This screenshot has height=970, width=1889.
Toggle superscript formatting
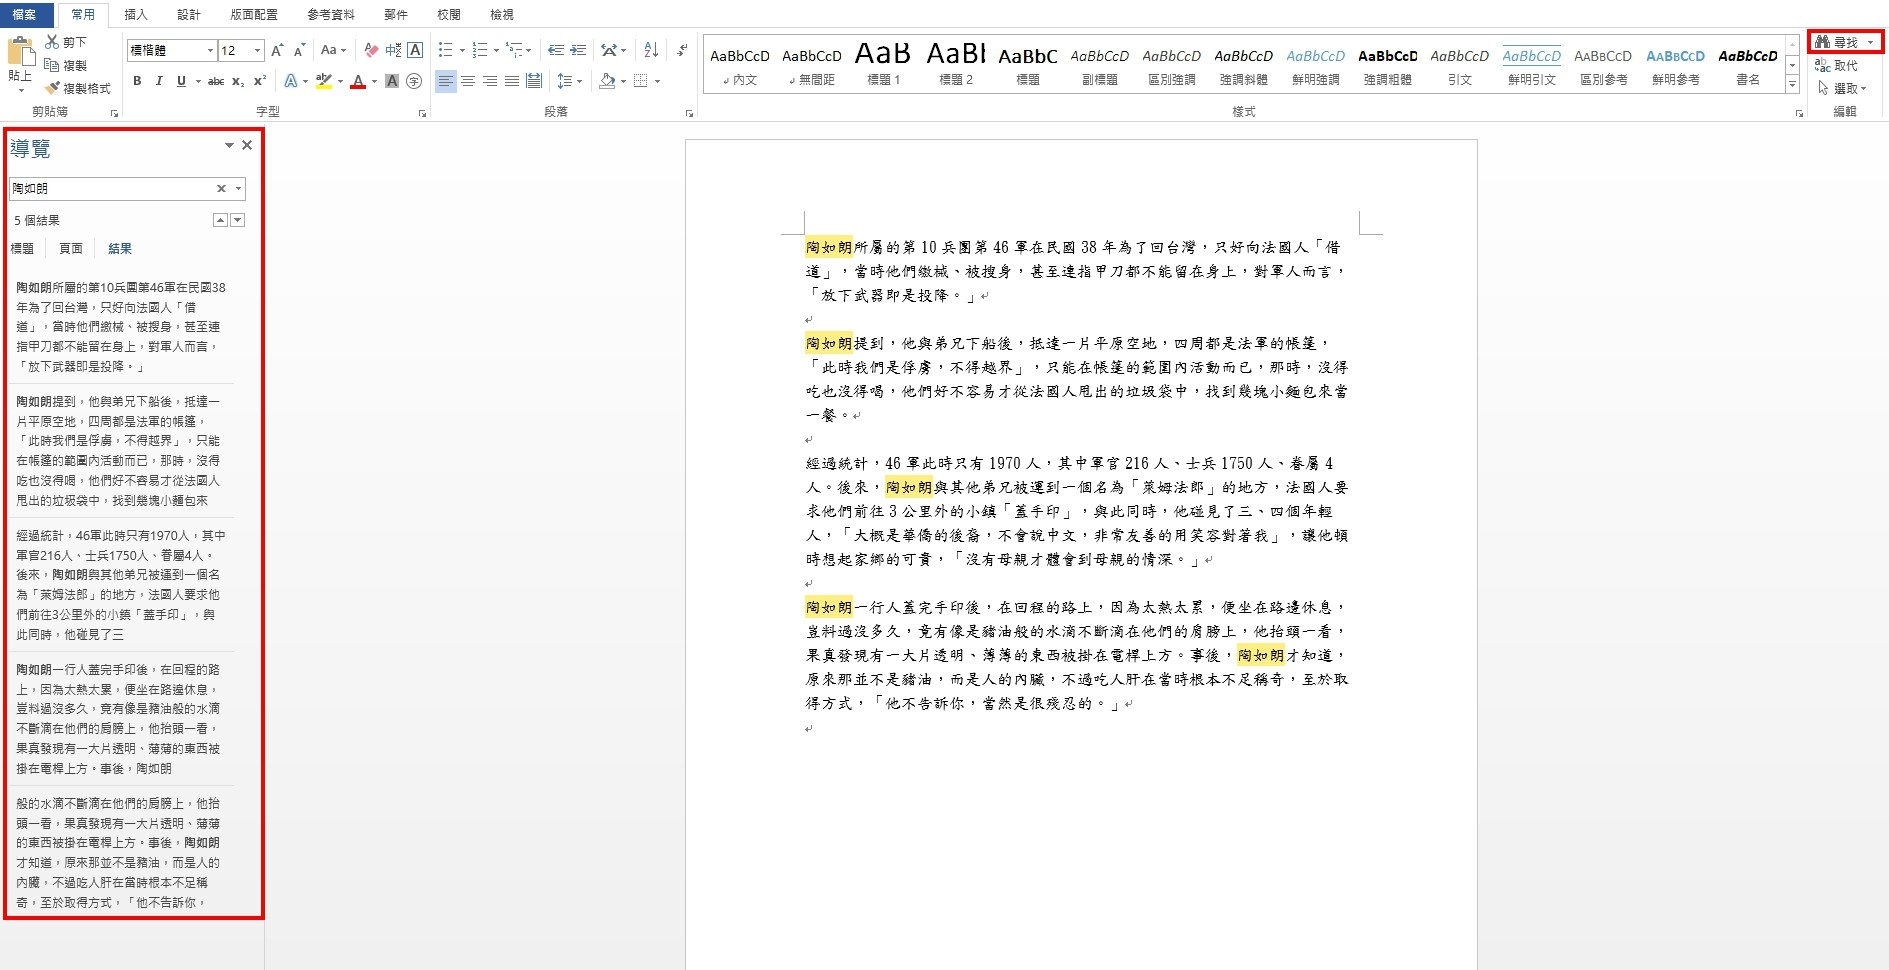(260, 81)
